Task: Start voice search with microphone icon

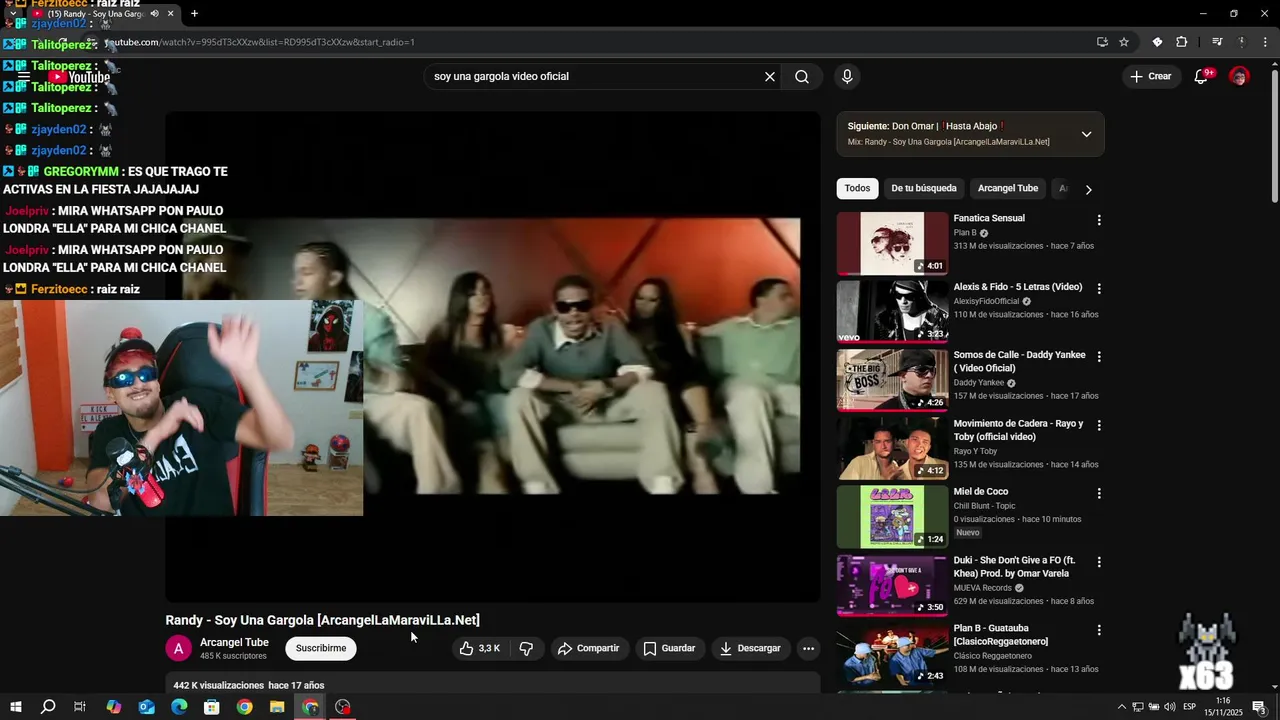Action: click(847, 77)
